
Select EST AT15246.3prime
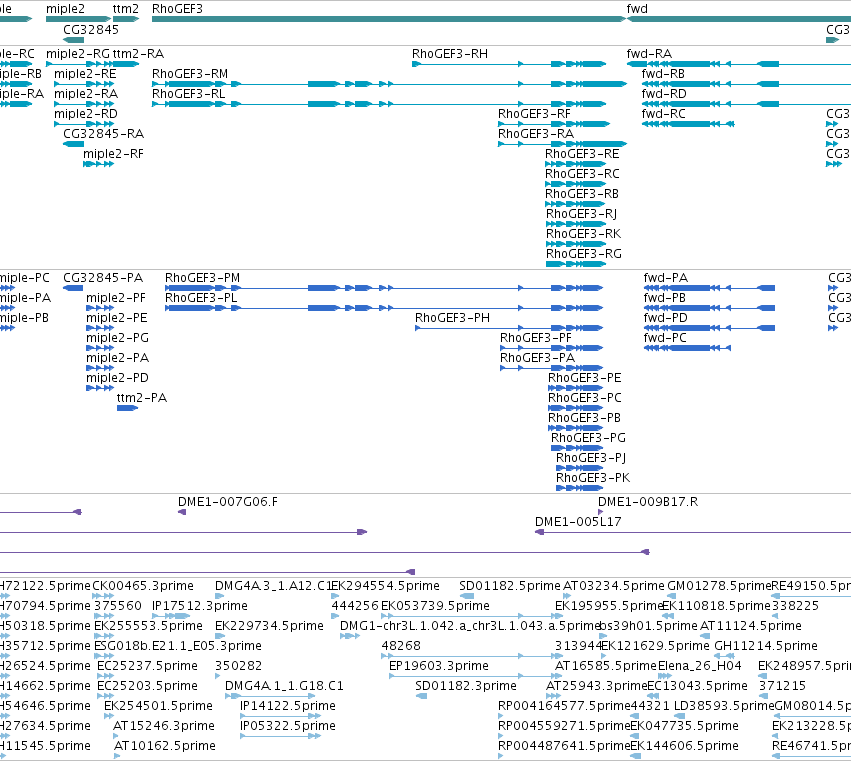pos(164,727)
